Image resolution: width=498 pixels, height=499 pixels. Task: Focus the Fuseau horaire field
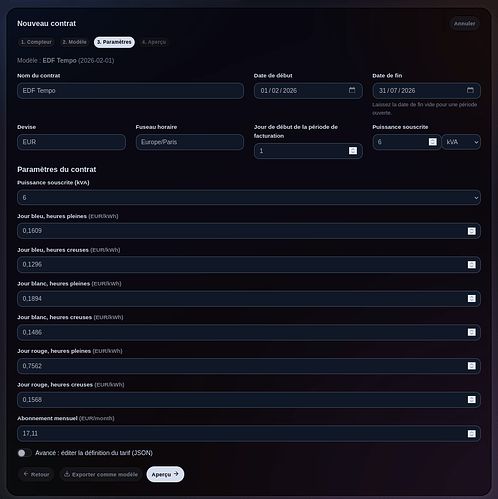point(190,142)
